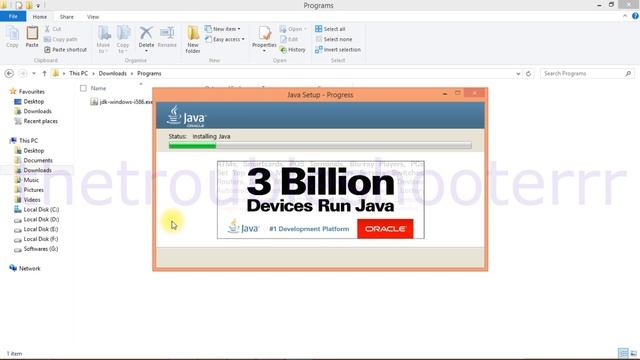This screenshot has width=640, height=360.
Task: Collapse the ribbon with the chevron
Action: pos(625,16)
